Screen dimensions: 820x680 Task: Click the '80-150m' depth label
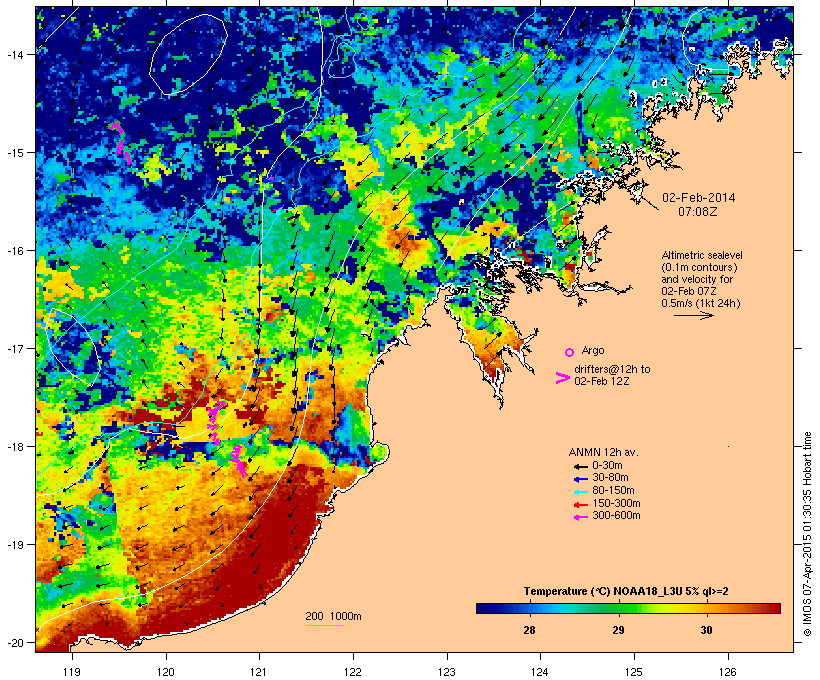click(613, 491)
